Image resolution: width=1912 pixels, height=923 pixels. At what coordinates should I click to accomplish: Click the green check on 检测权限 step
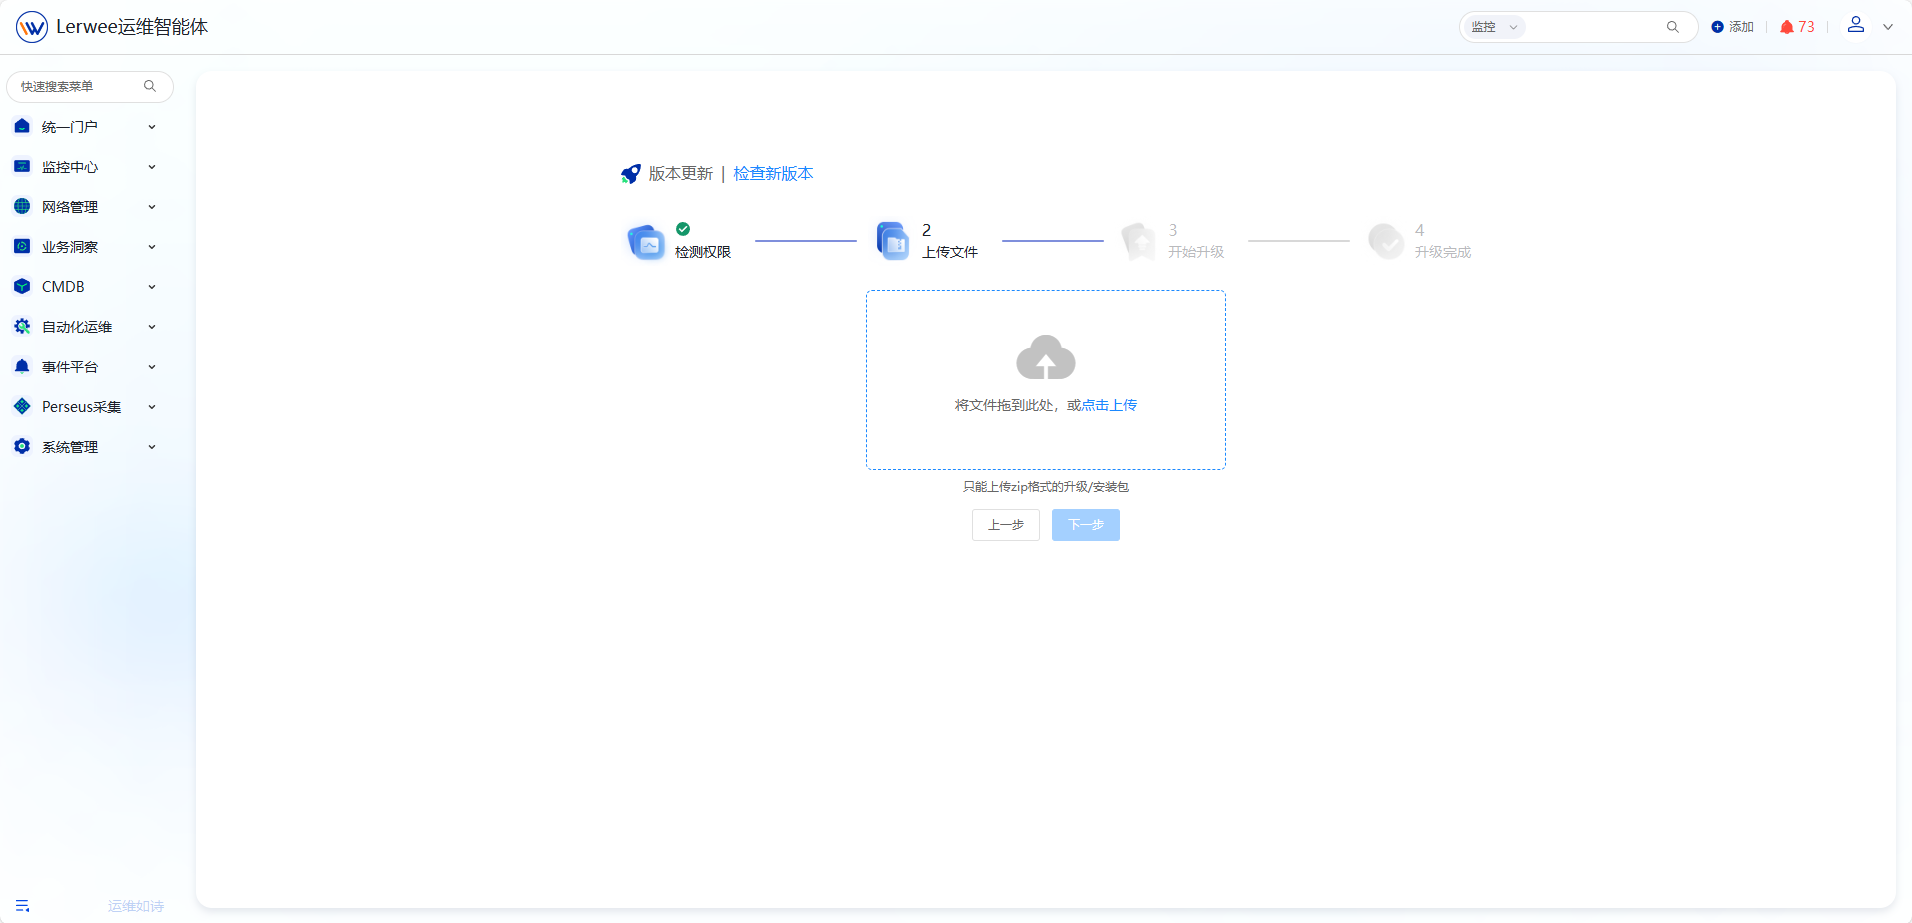click(x=683, y=229)
